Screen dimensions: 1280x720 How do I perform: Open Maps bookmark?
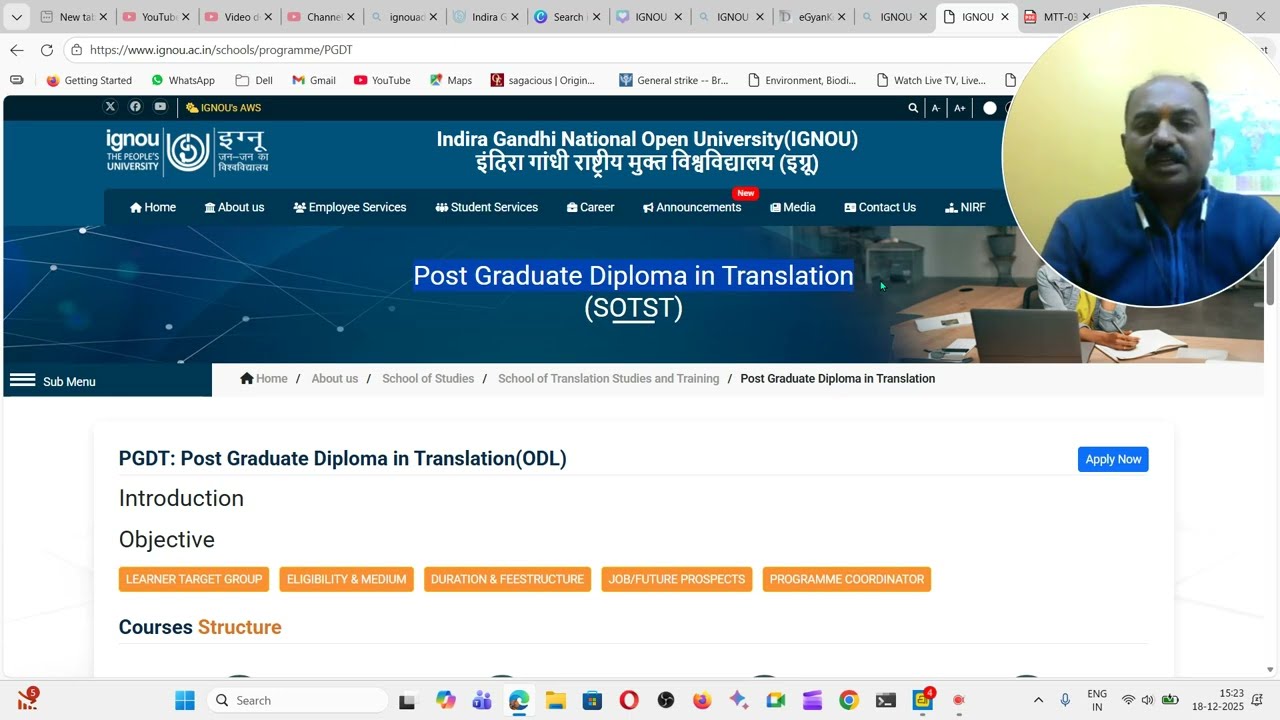click(x=451, y=80)
